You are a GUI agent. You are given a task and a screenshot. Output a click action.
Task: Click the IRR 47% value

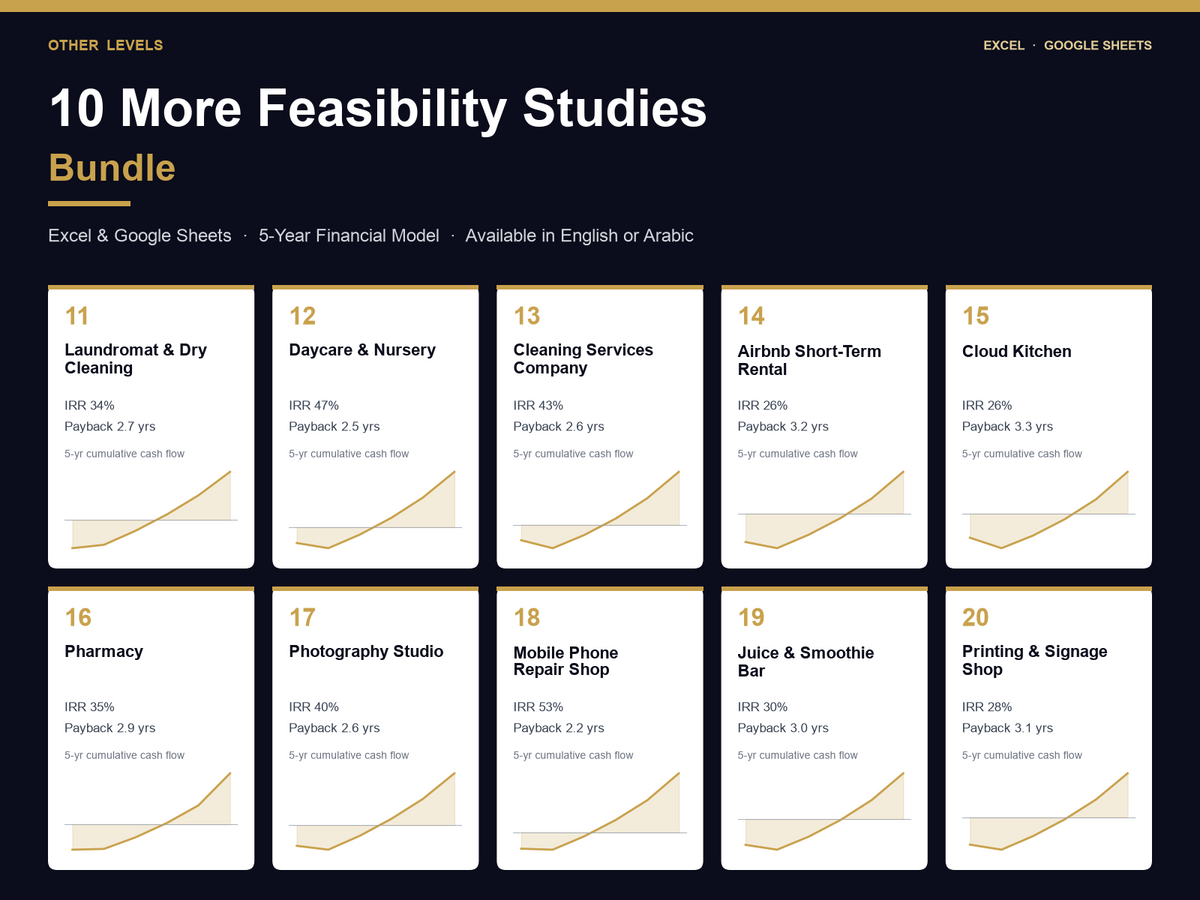tap(314, 405)
